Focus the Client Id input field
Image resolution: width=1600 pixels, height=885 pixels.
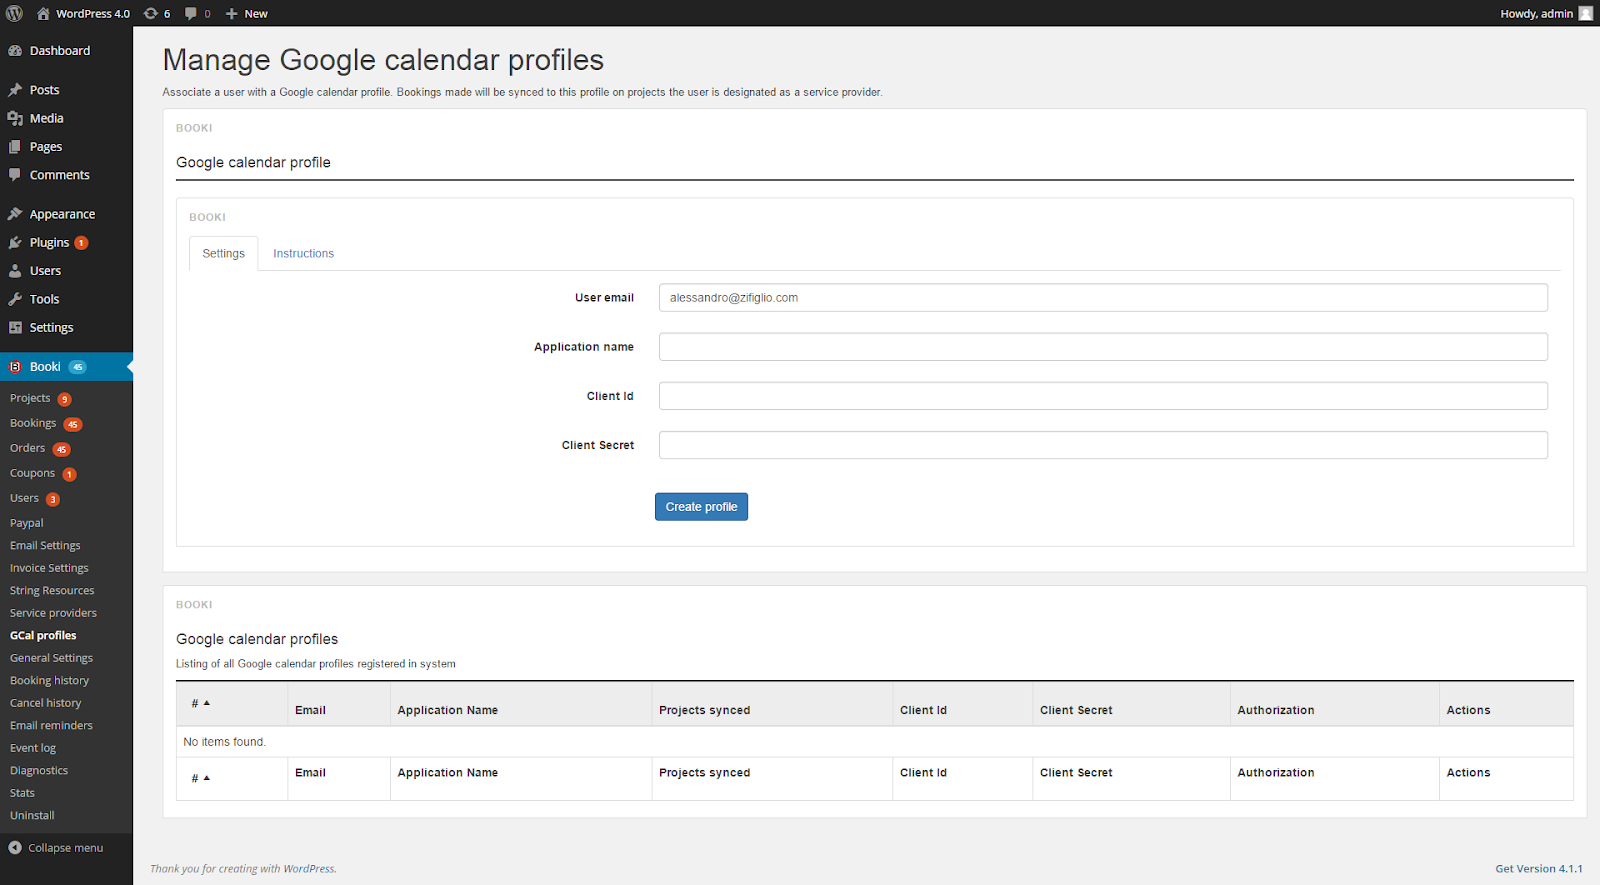pos(1103,396)
